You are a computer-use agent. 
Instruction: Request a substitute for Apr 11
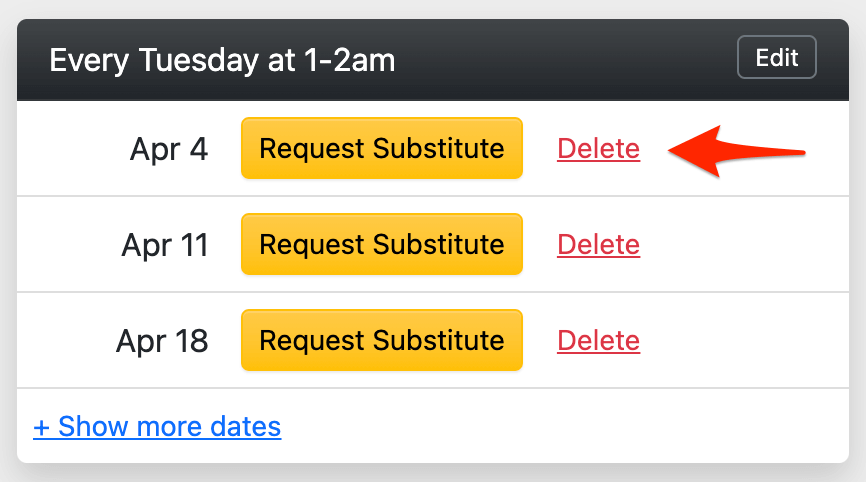point(381,245)
